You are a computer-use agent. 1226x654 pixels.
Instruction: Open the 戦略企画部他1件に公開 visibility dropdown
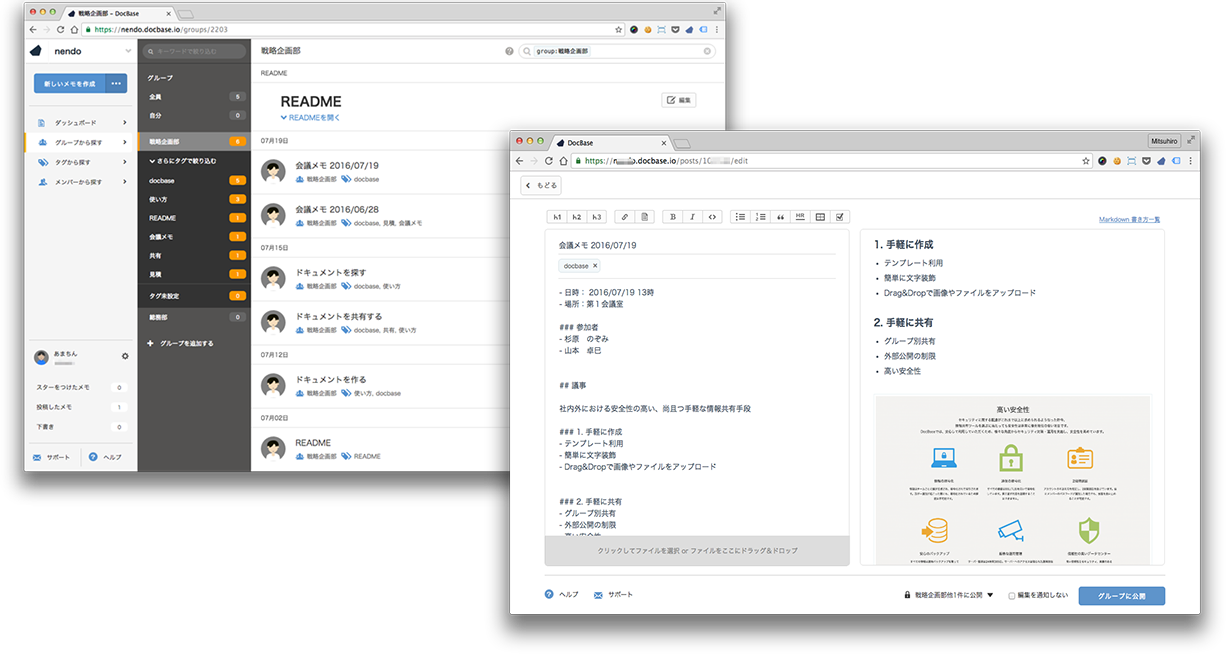[948, 596]
